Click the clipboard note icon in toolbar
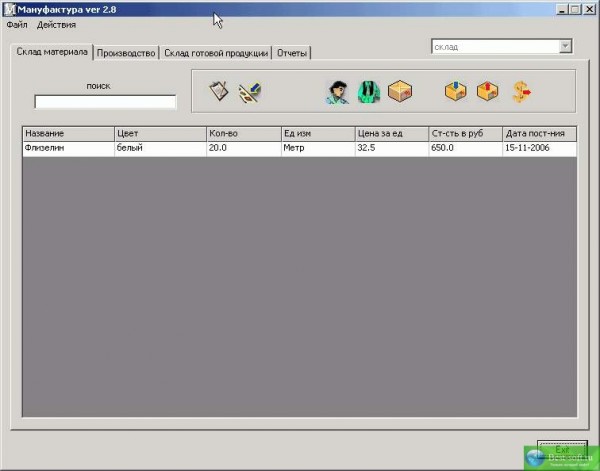 [218, 92]
